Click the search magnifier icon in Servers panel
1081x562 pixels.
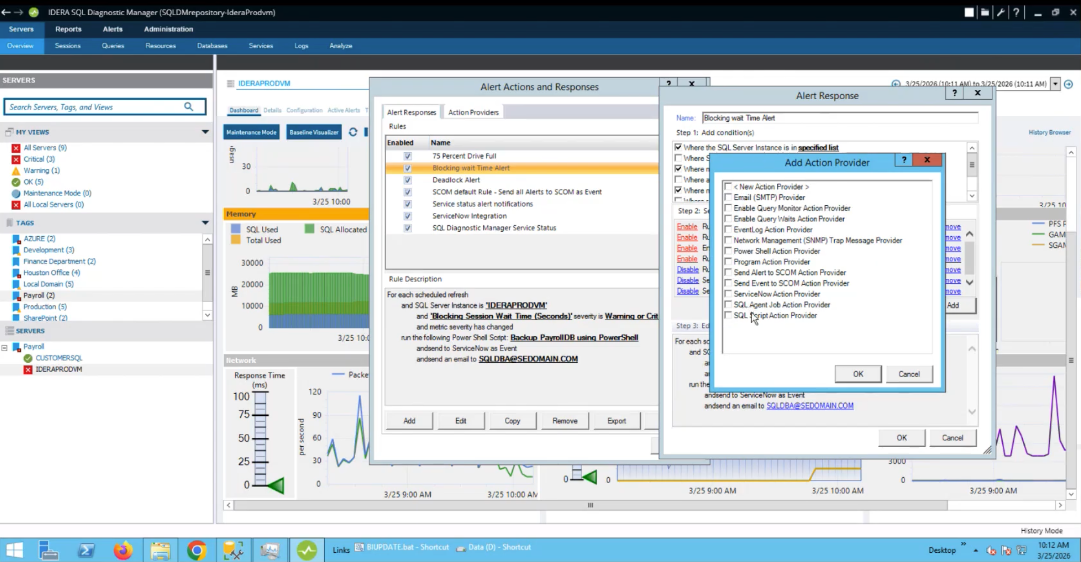[189, 107]
